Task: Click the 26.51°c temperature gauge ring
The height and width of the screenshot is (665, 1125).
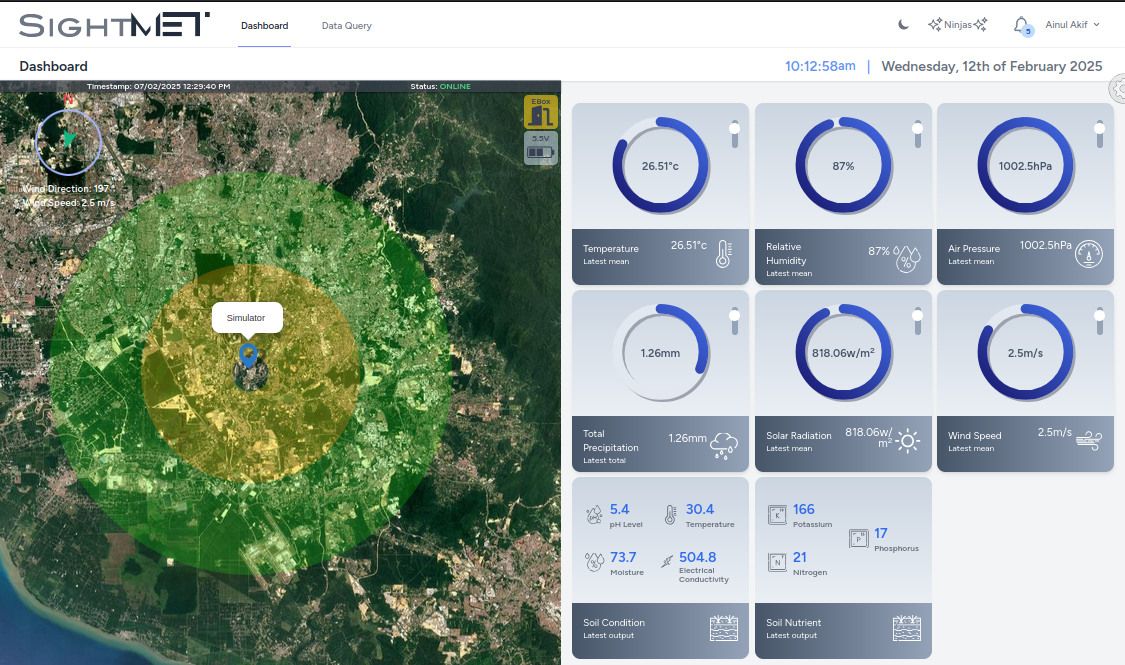Action: coord(660,166)
